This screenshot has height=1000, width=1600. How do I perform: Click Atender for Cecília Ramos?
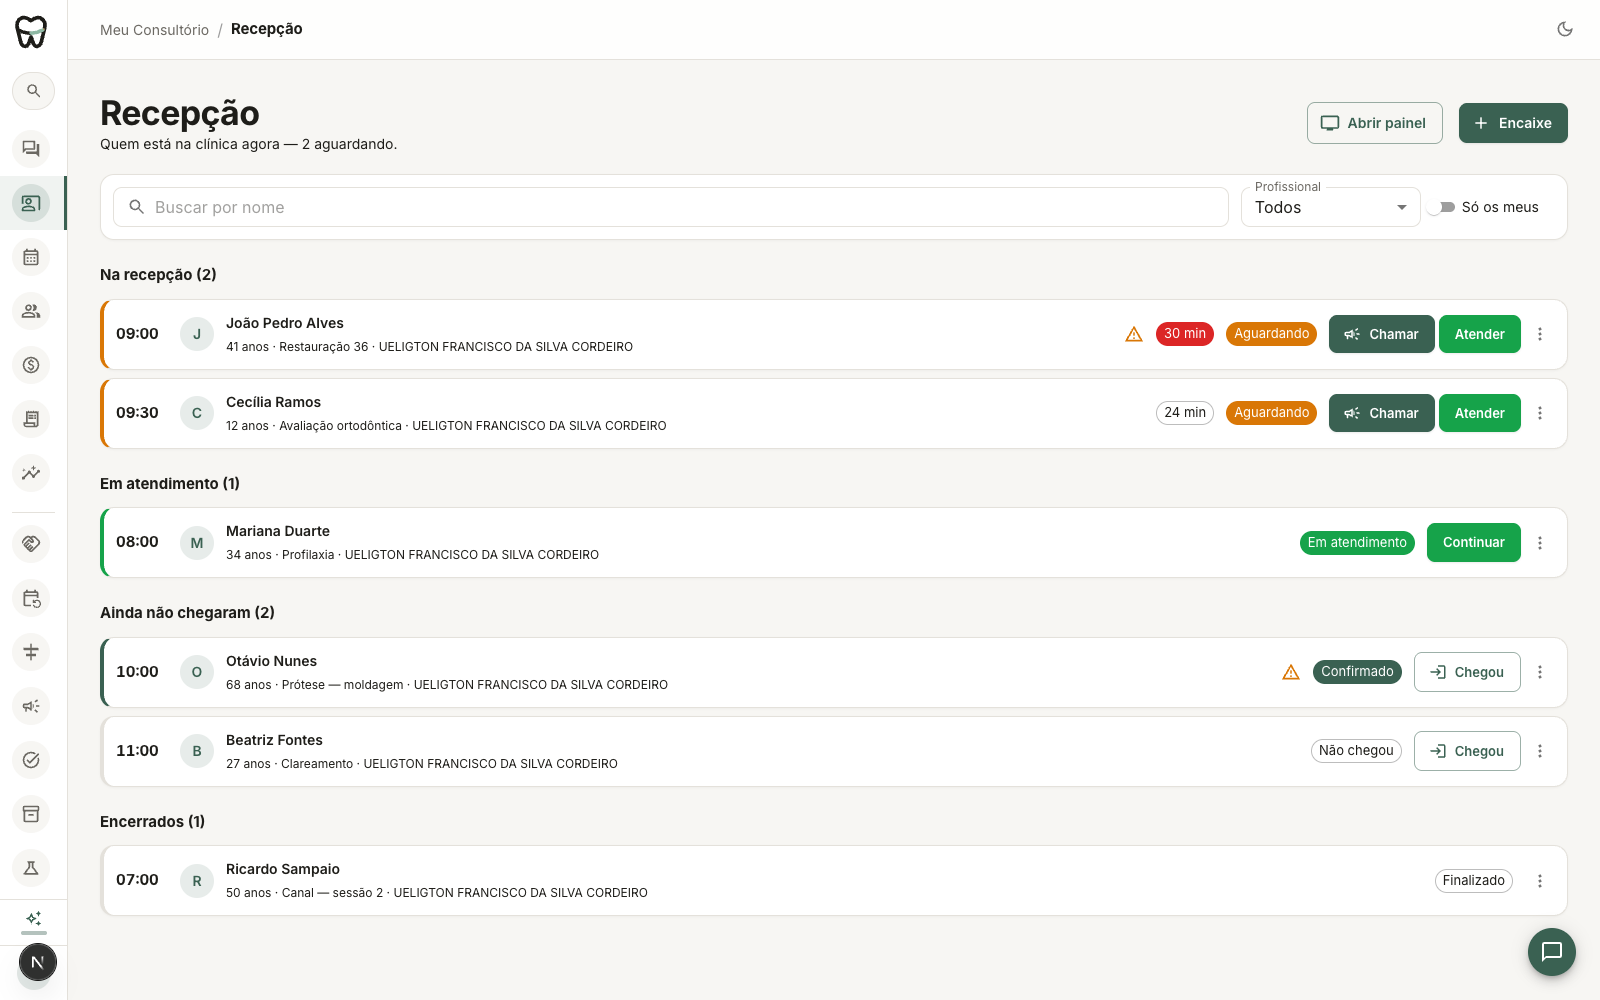pos(1479,413)
